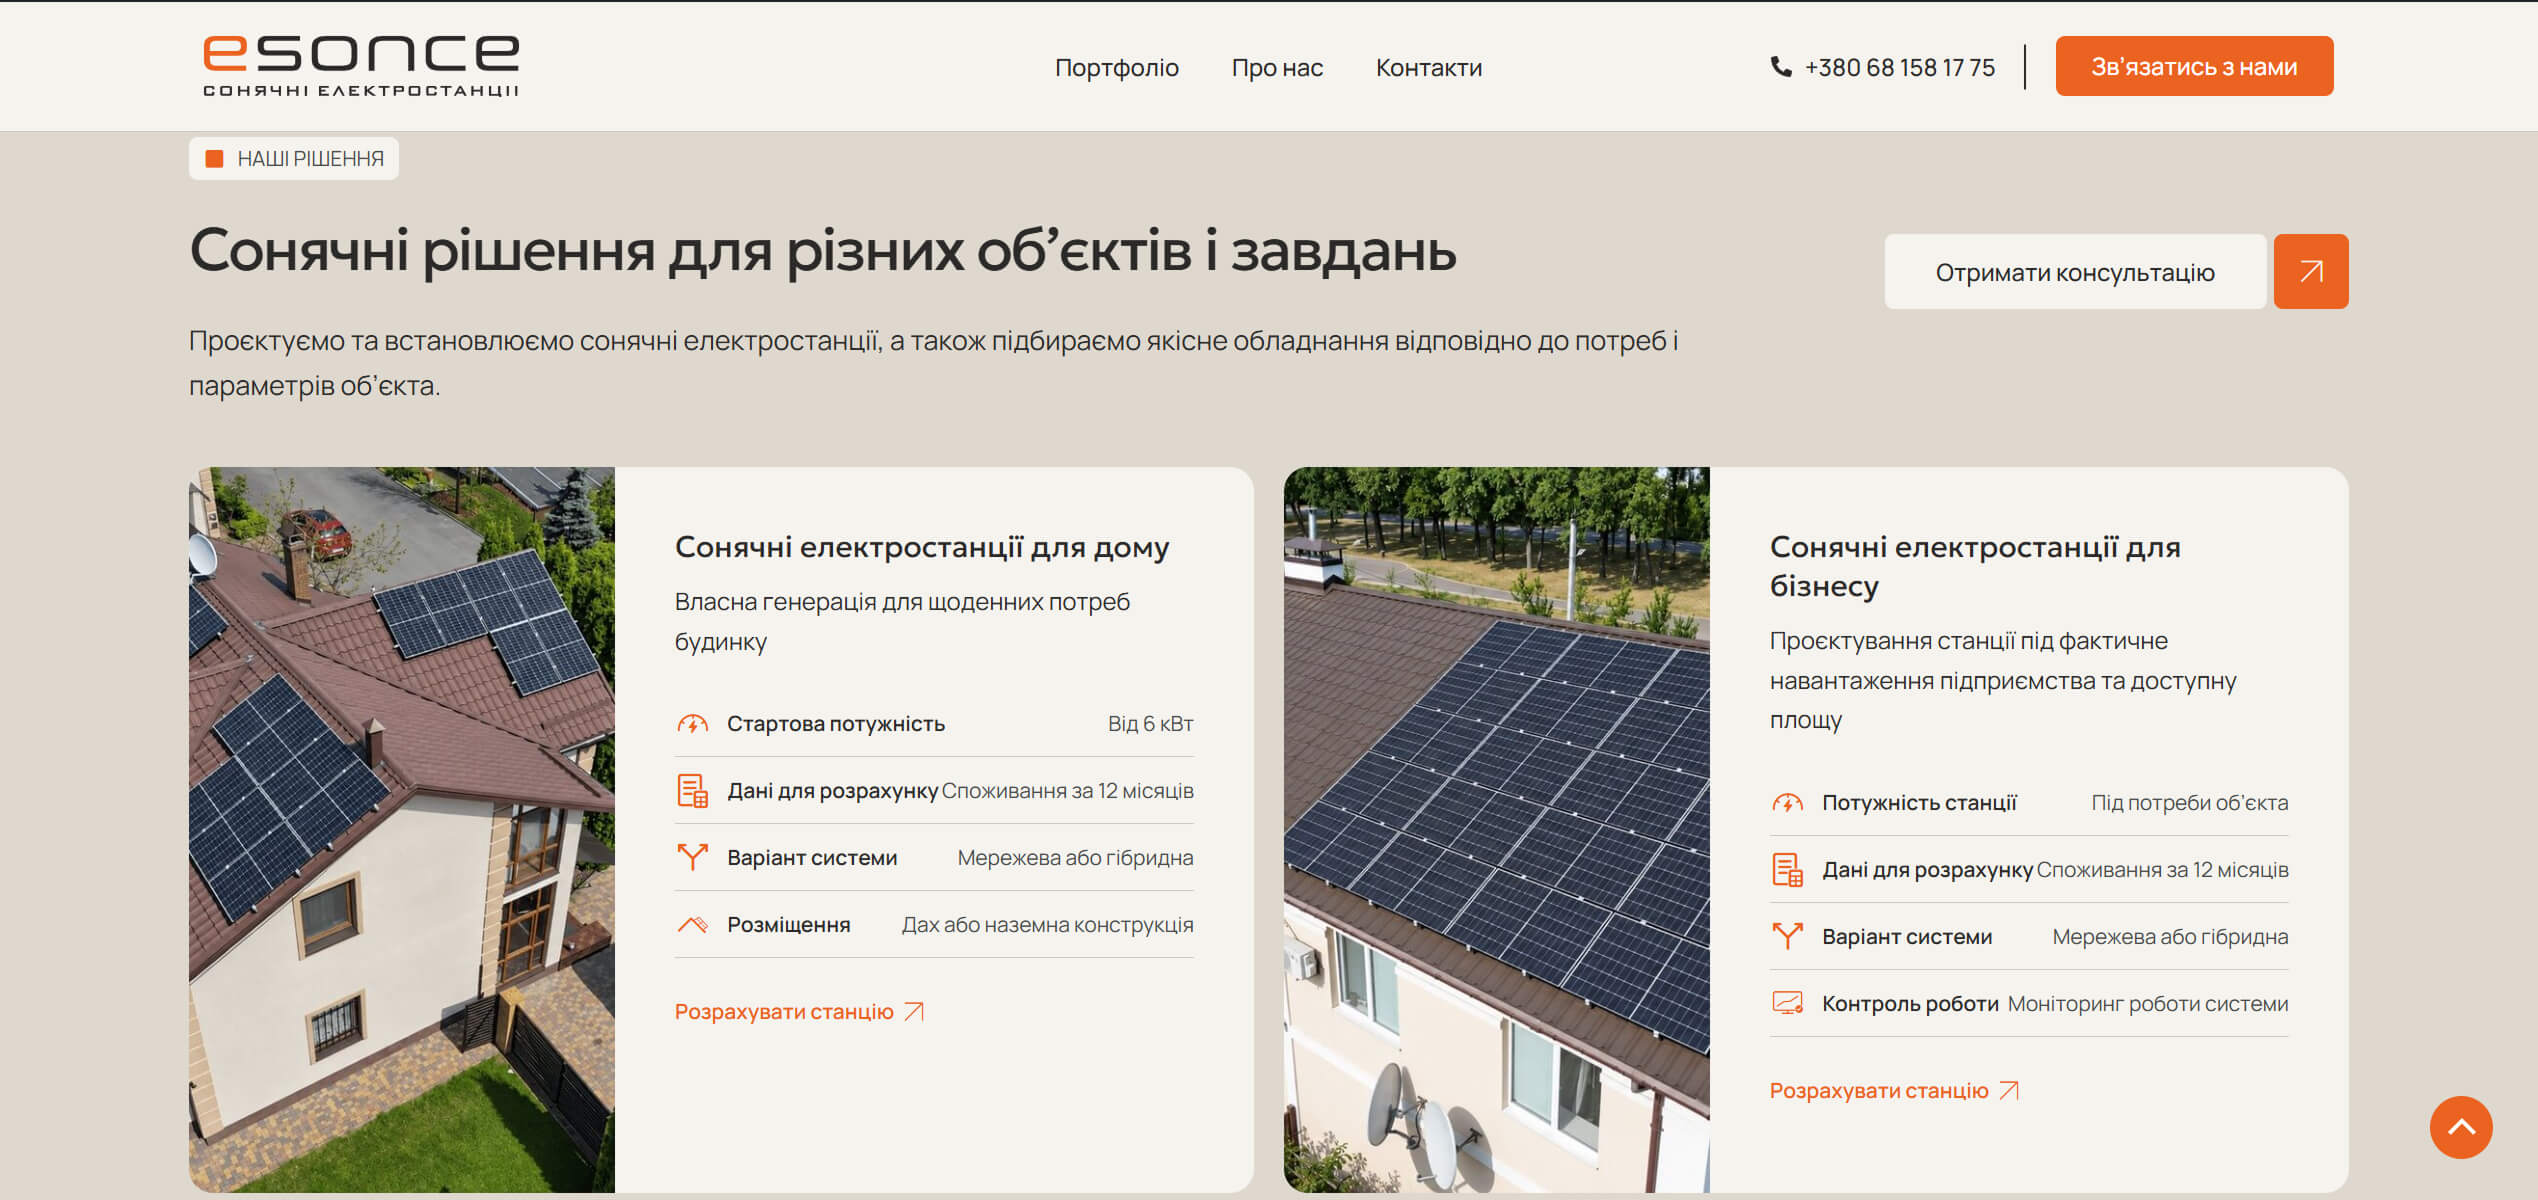Viewport: 2538px width, 1200px height.
Task: Open the home solar station photo
Action: pyautogui.click(x=402, y=829)
